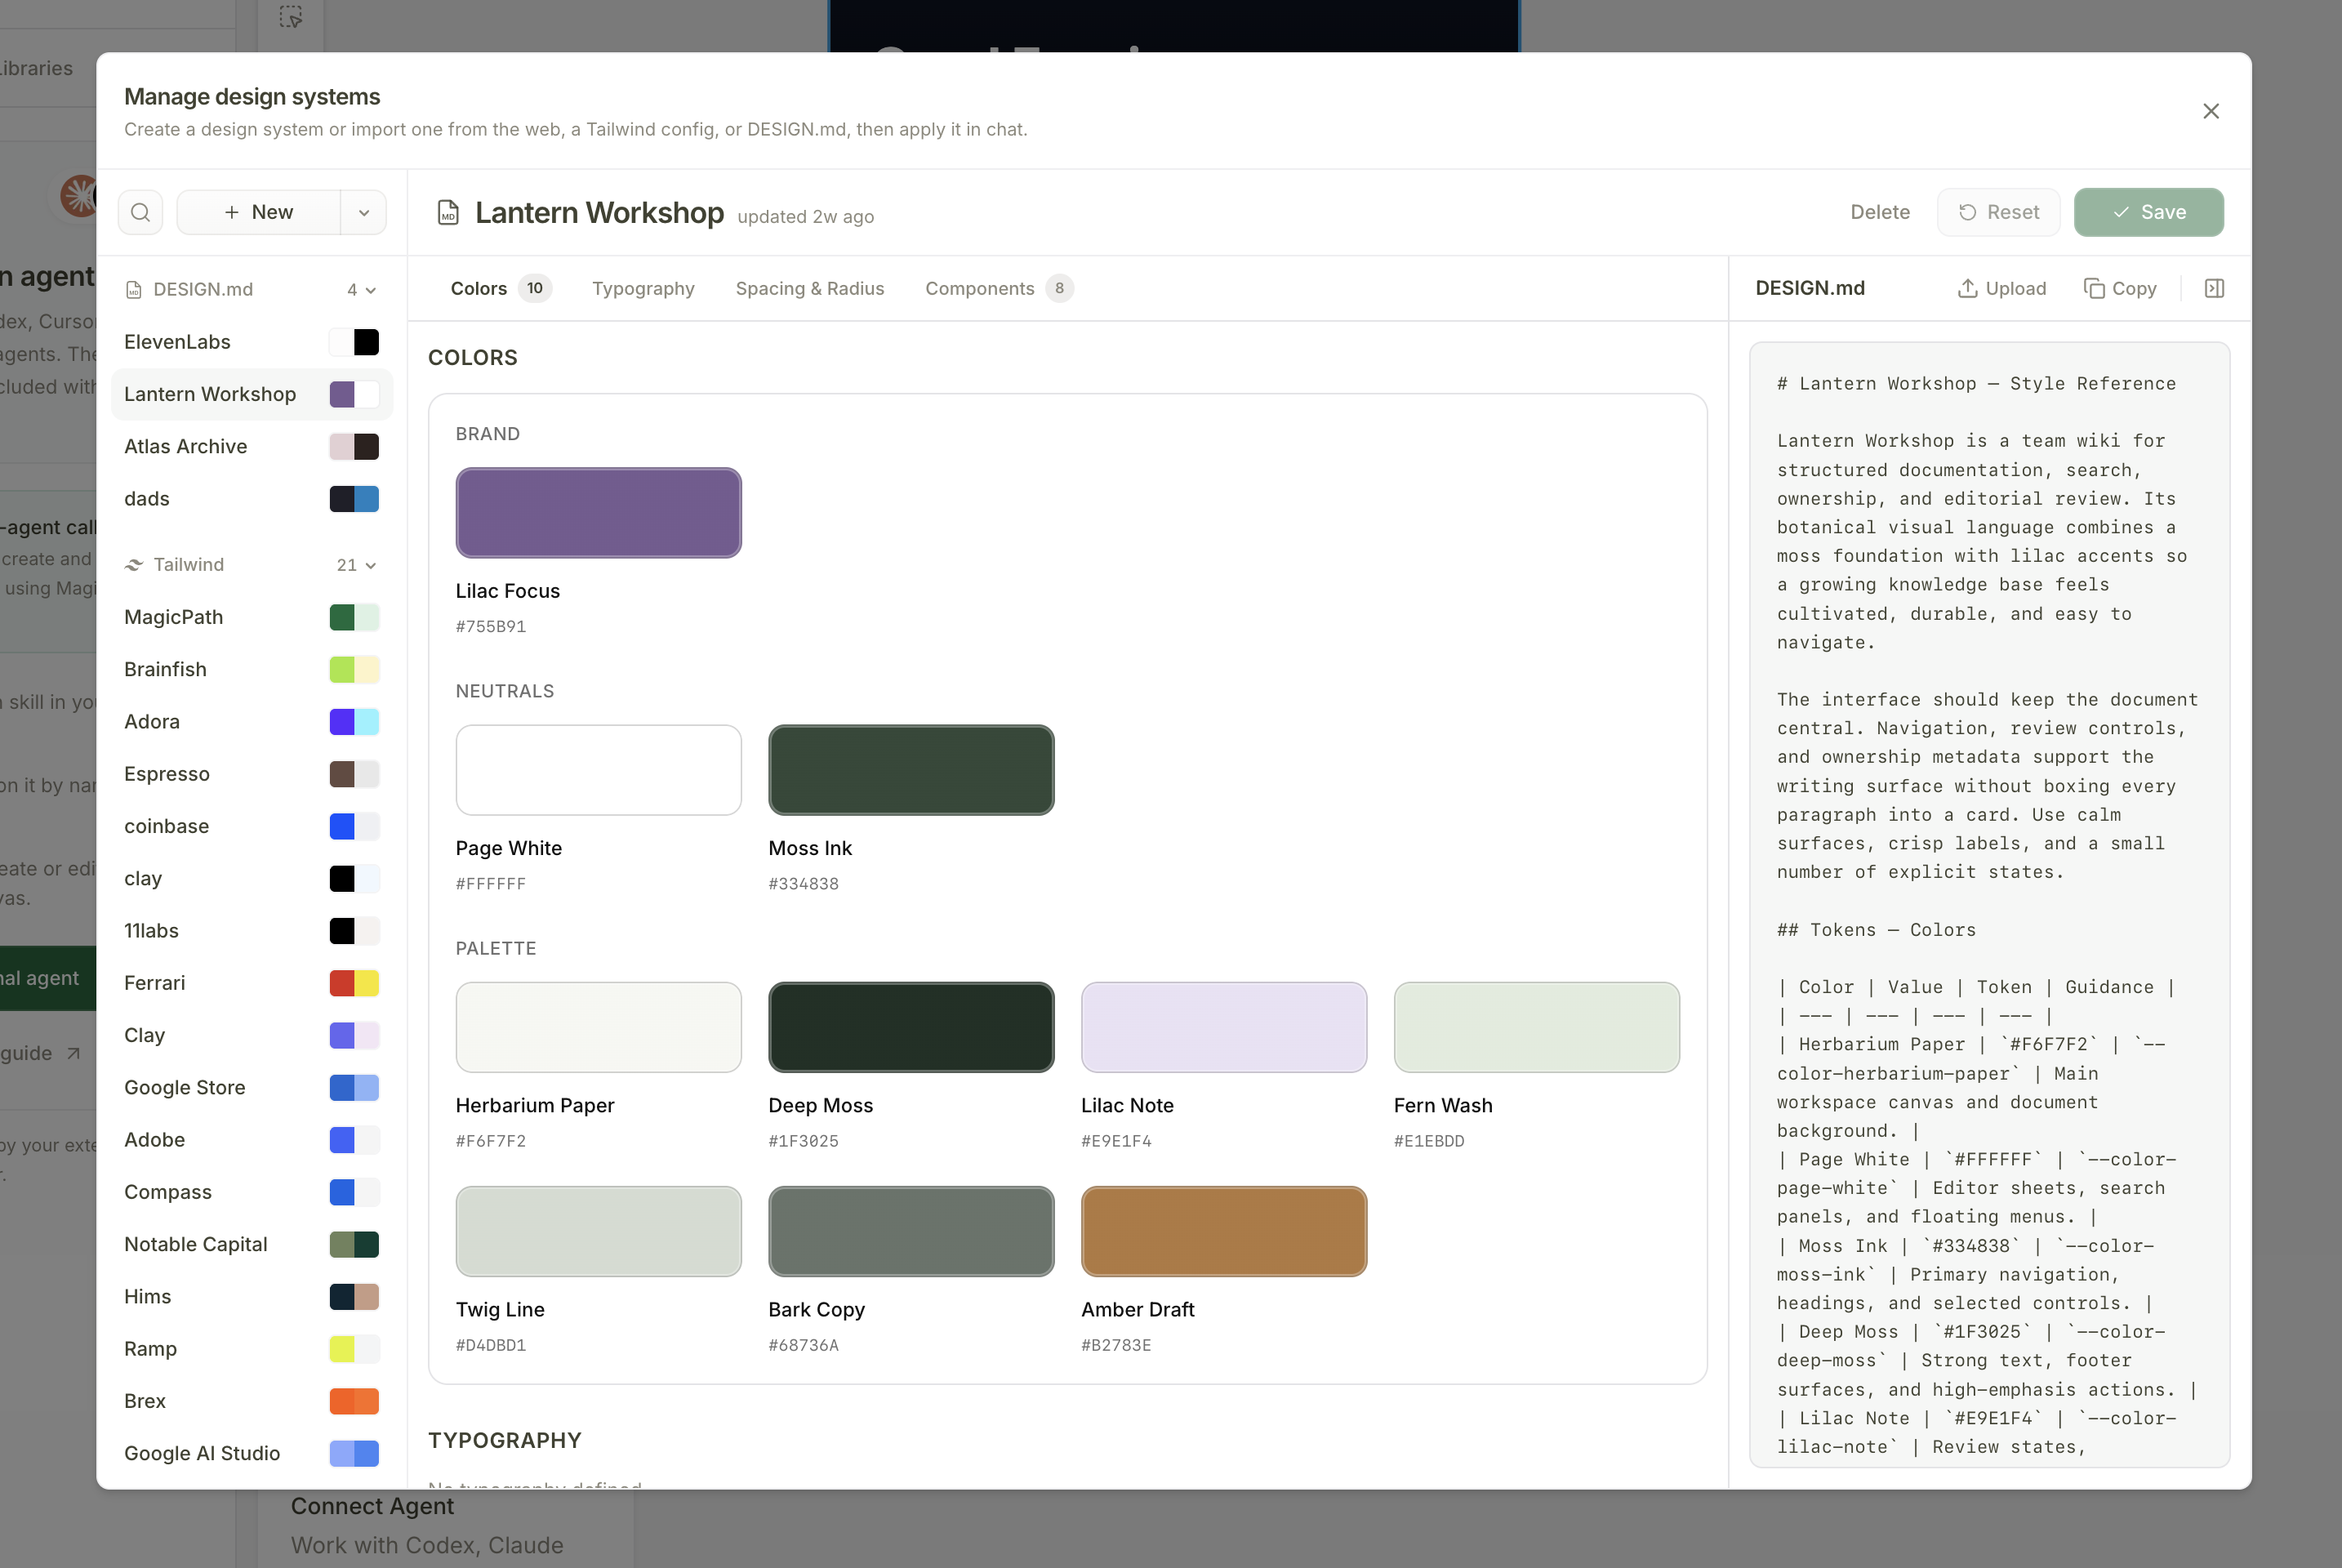2342x1568 pixels.
Task: Click the #755B91 hex value text
Action: pyautogui.click(x=491, y=627)
